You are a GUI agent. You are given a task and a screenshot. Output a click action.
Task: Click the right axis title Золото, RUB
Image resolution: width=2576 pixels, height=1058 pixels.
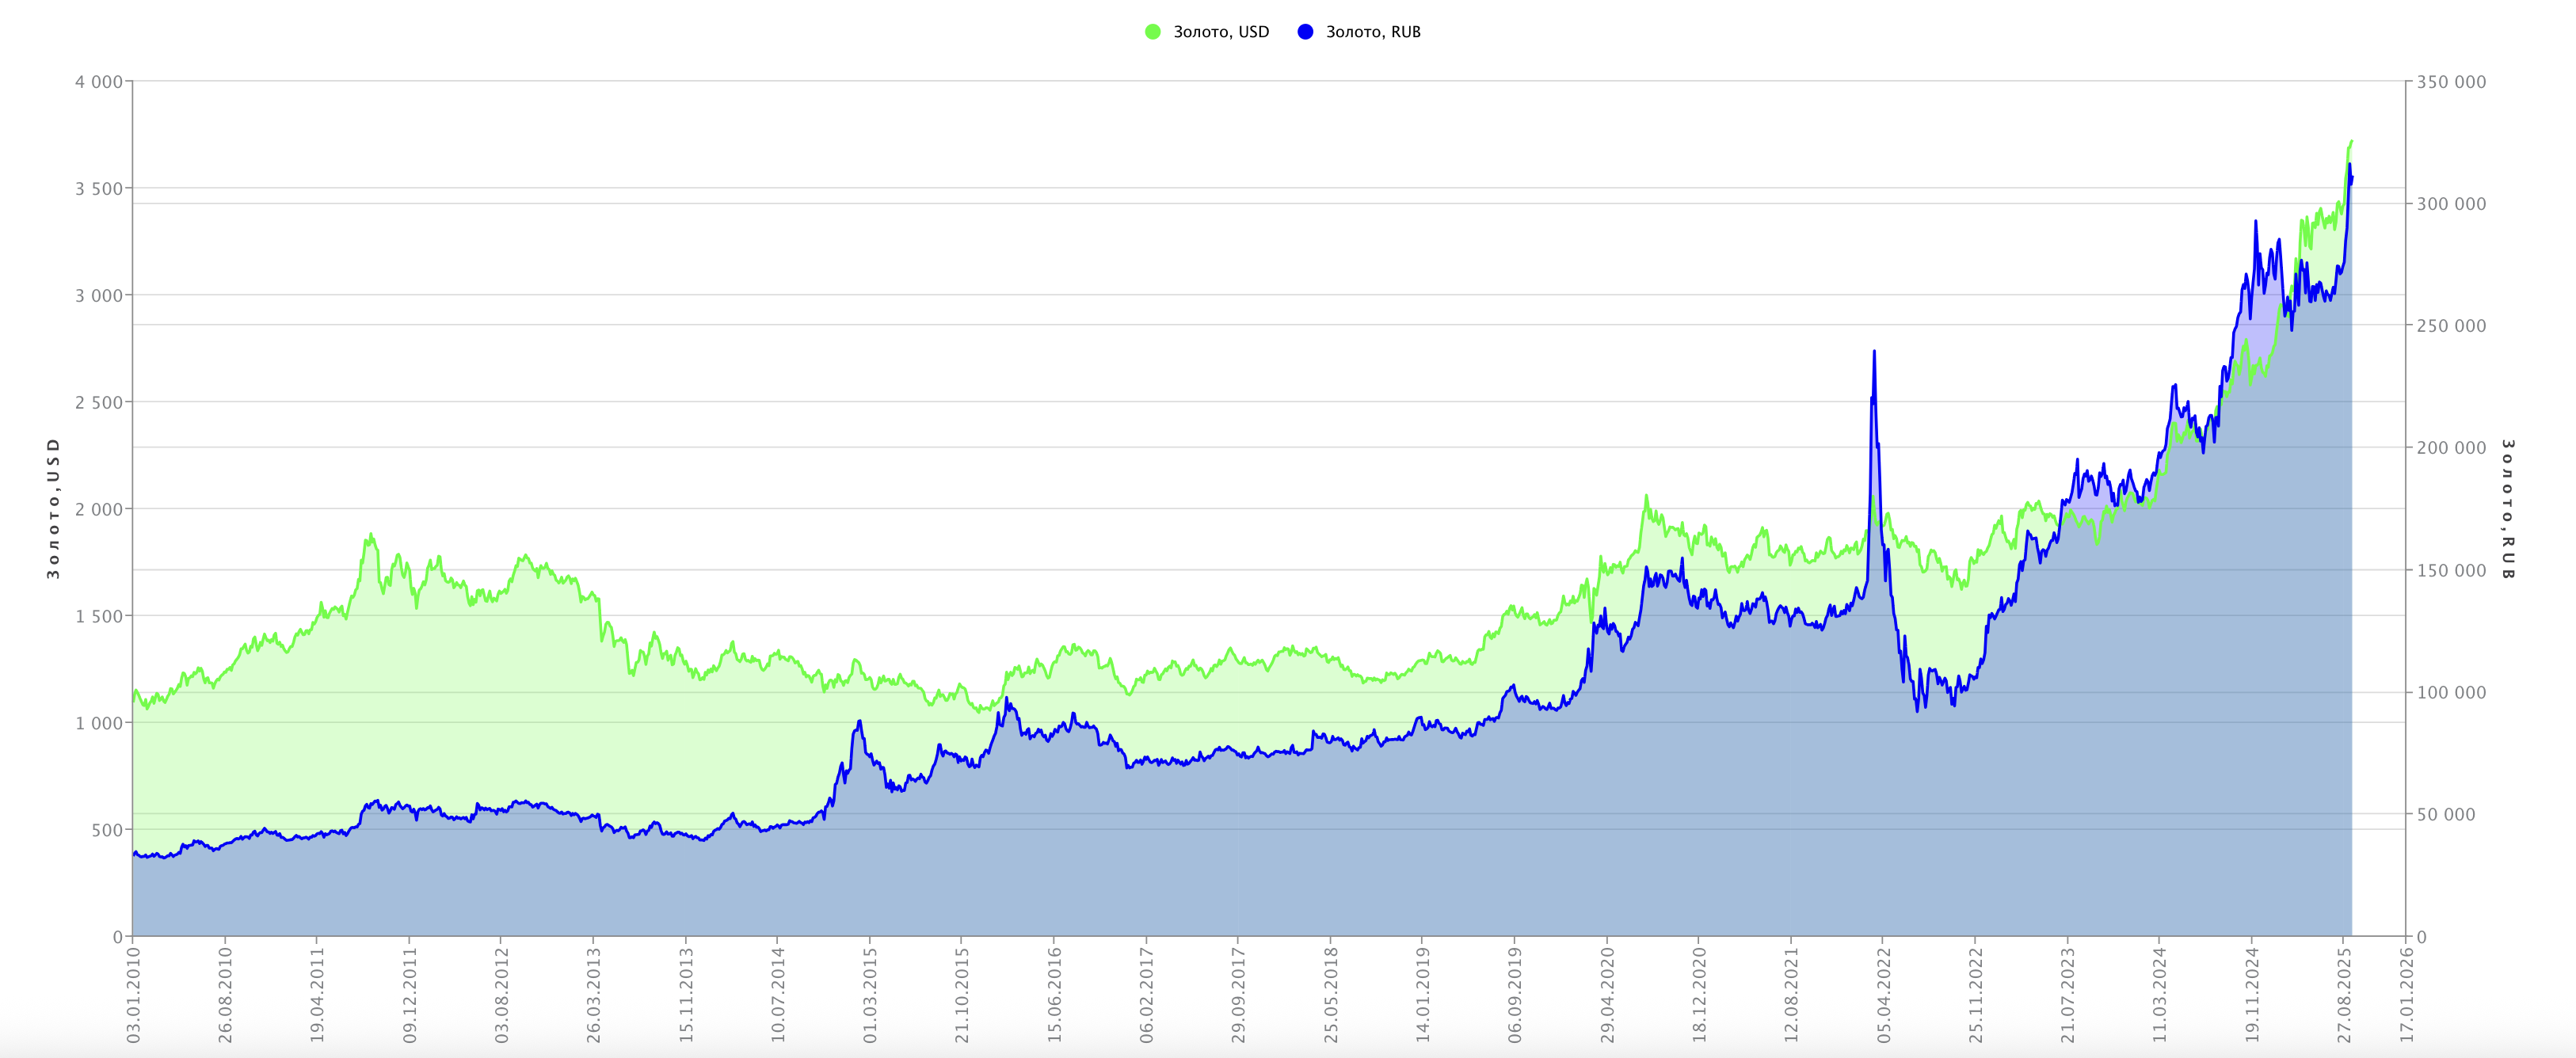pos(2508,508)
